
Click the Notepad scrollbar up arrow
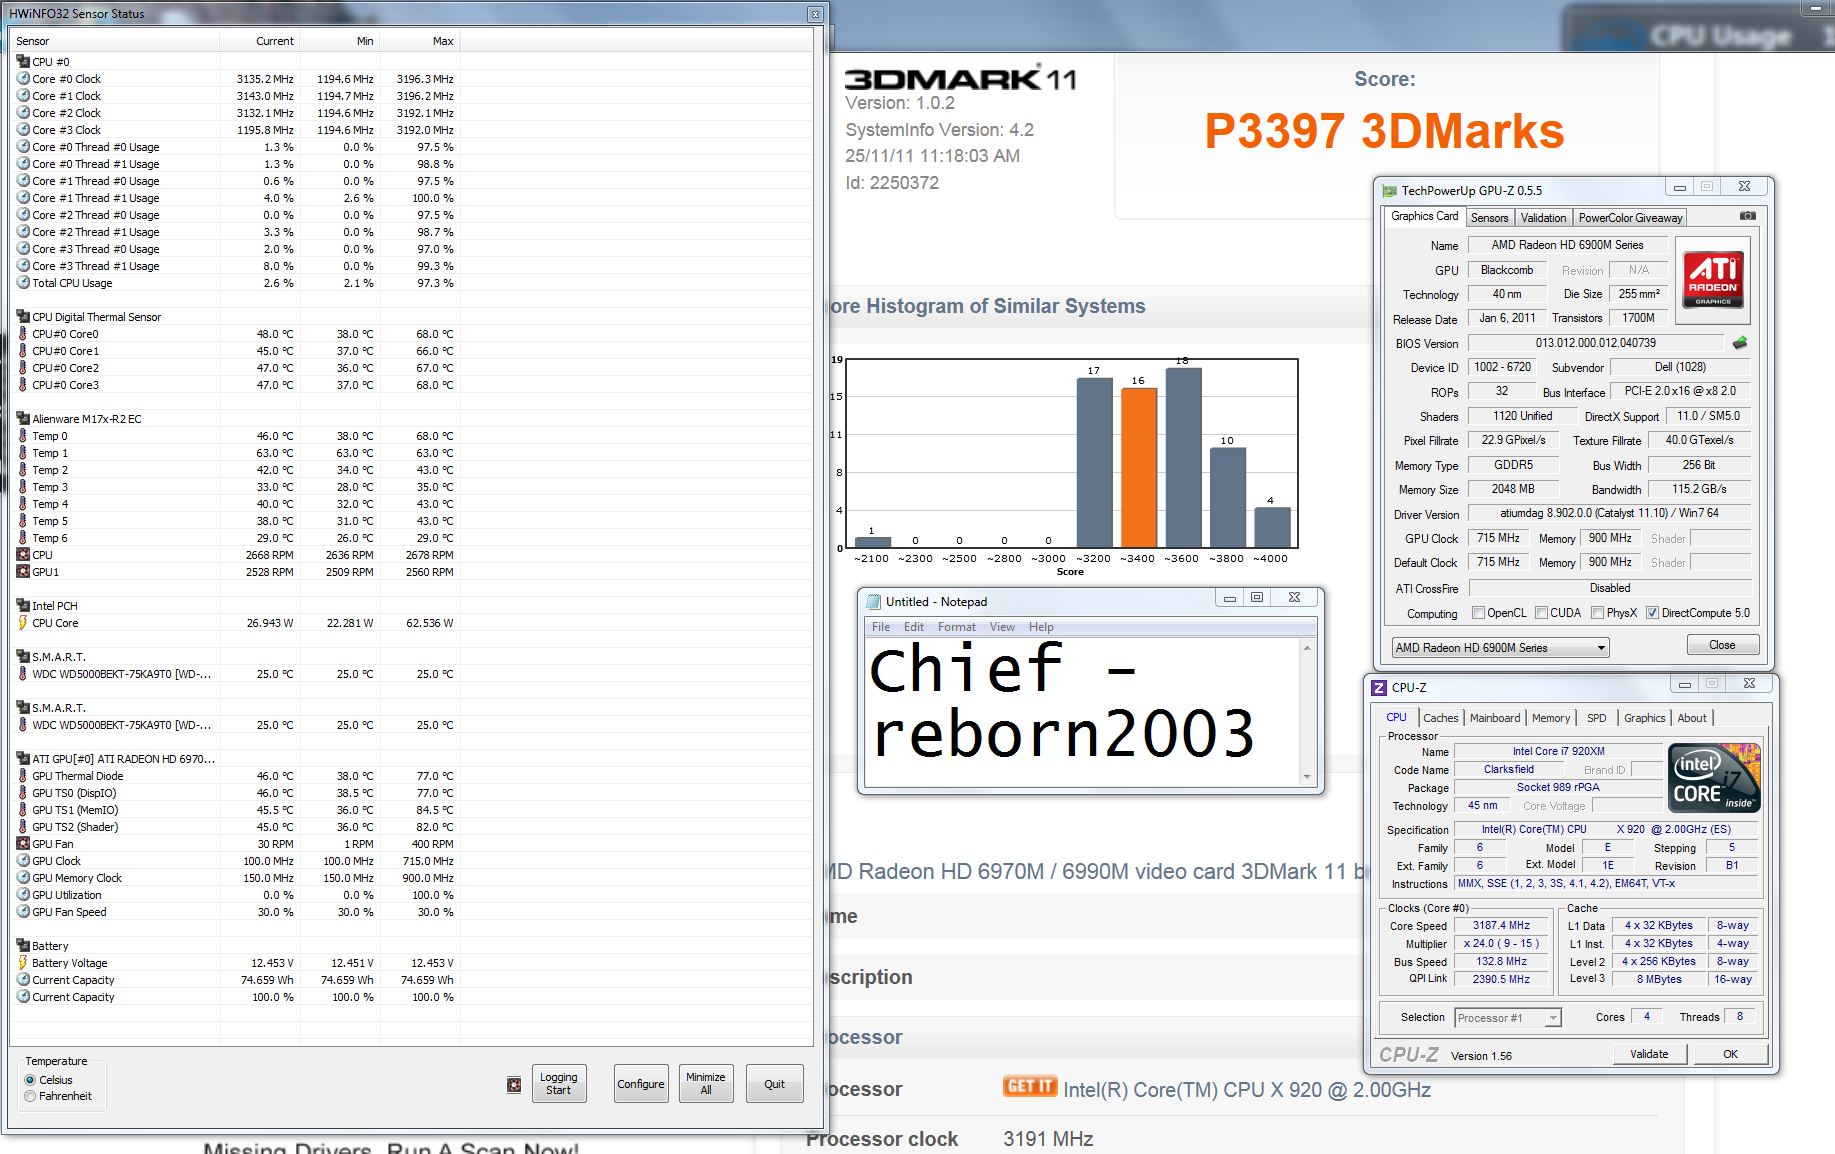click(1306, 648)
